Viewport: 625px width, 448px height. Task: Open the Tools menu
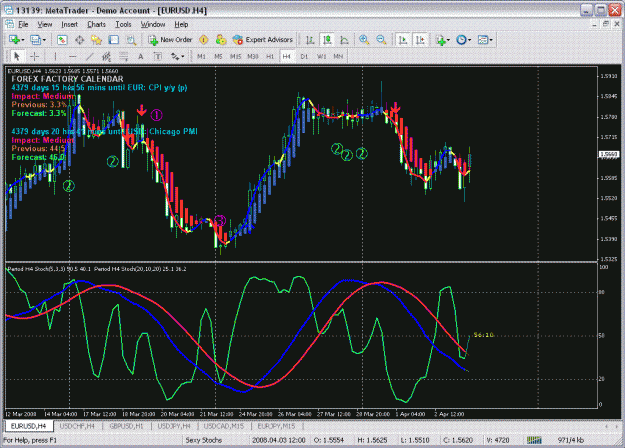pyautogui.click(x=123, y=24)
